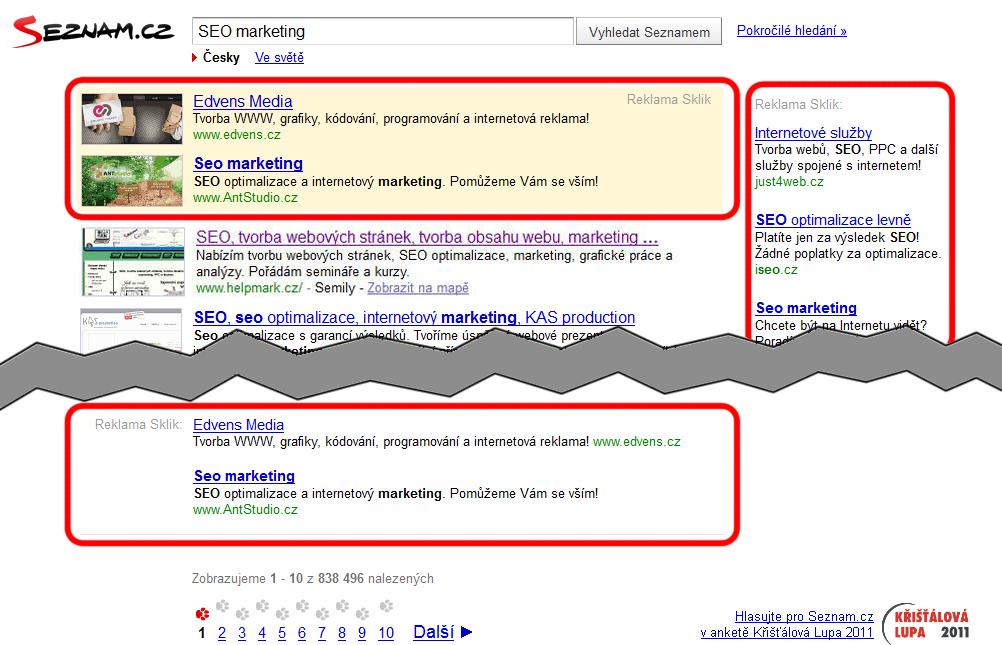Image resolution: width=1002 pixels, height=645 pixels.
Task: Open SEO optimalizace levně sidebar ad
Action: [833, 220]
